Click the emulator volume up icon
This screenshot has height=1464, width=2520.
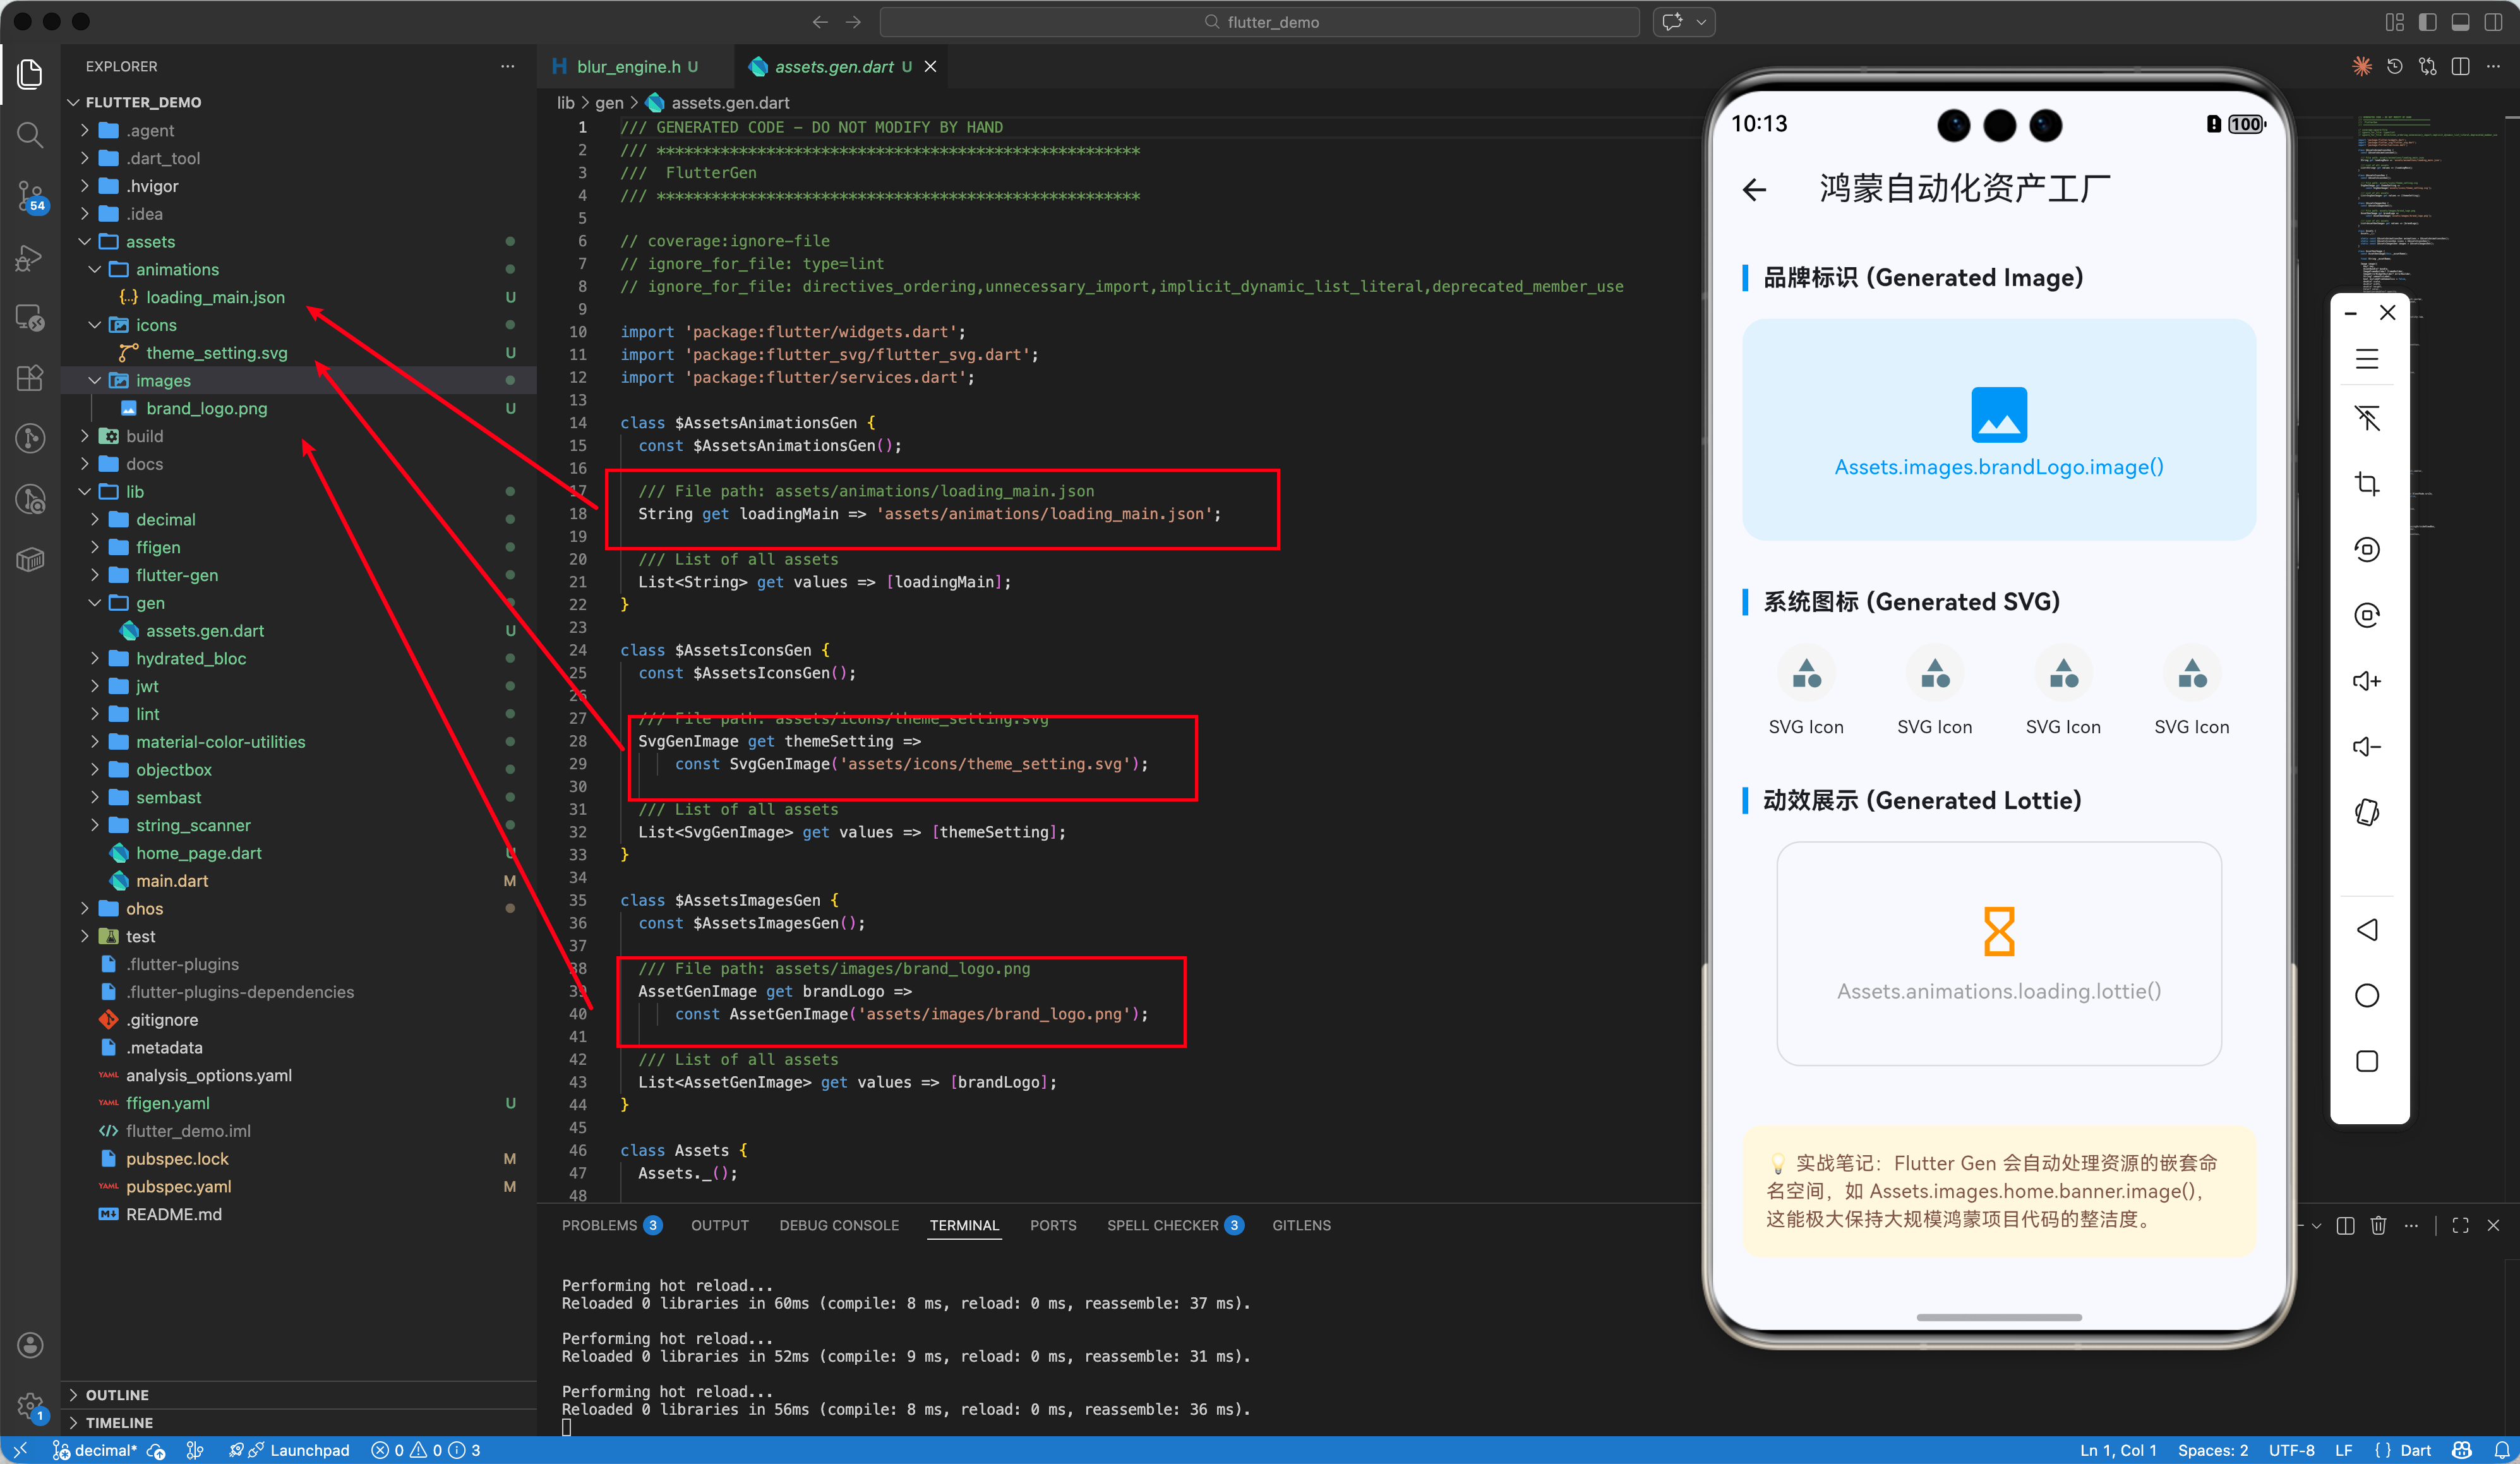point(2366,681)
